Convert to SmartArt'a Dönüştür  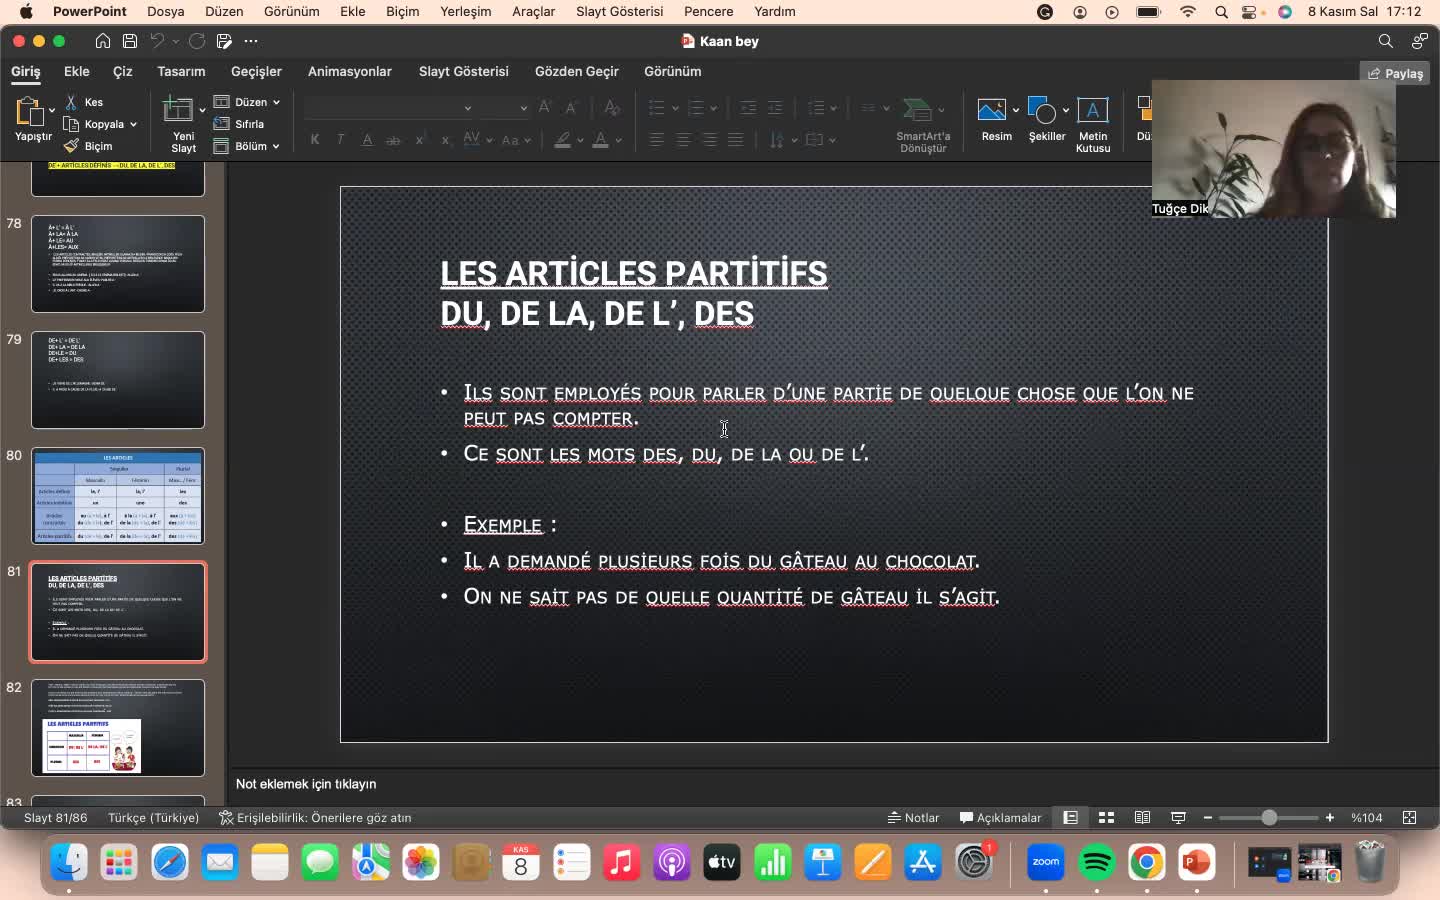pyautogui.click(x=923, y=125)
